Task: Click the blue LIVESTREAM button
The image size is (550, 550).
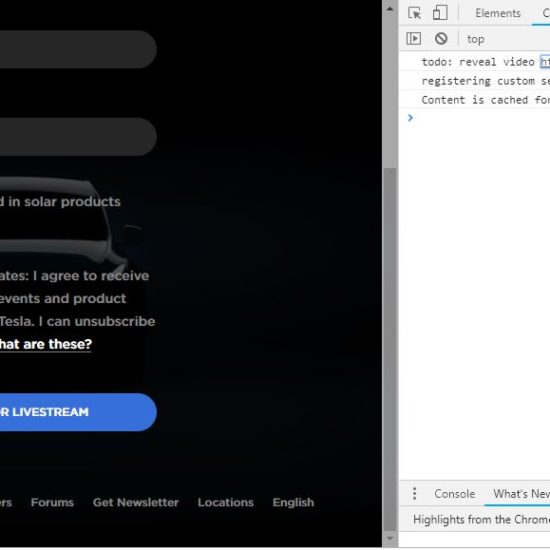Action: [x=78, y=412]
